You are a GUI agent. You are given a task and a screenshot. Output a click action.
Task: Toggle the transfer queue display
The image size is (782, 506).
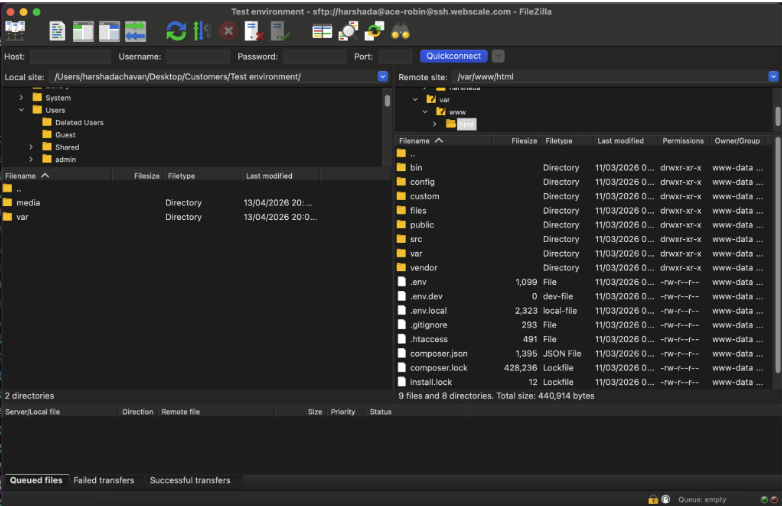click(x=135, y=31)
